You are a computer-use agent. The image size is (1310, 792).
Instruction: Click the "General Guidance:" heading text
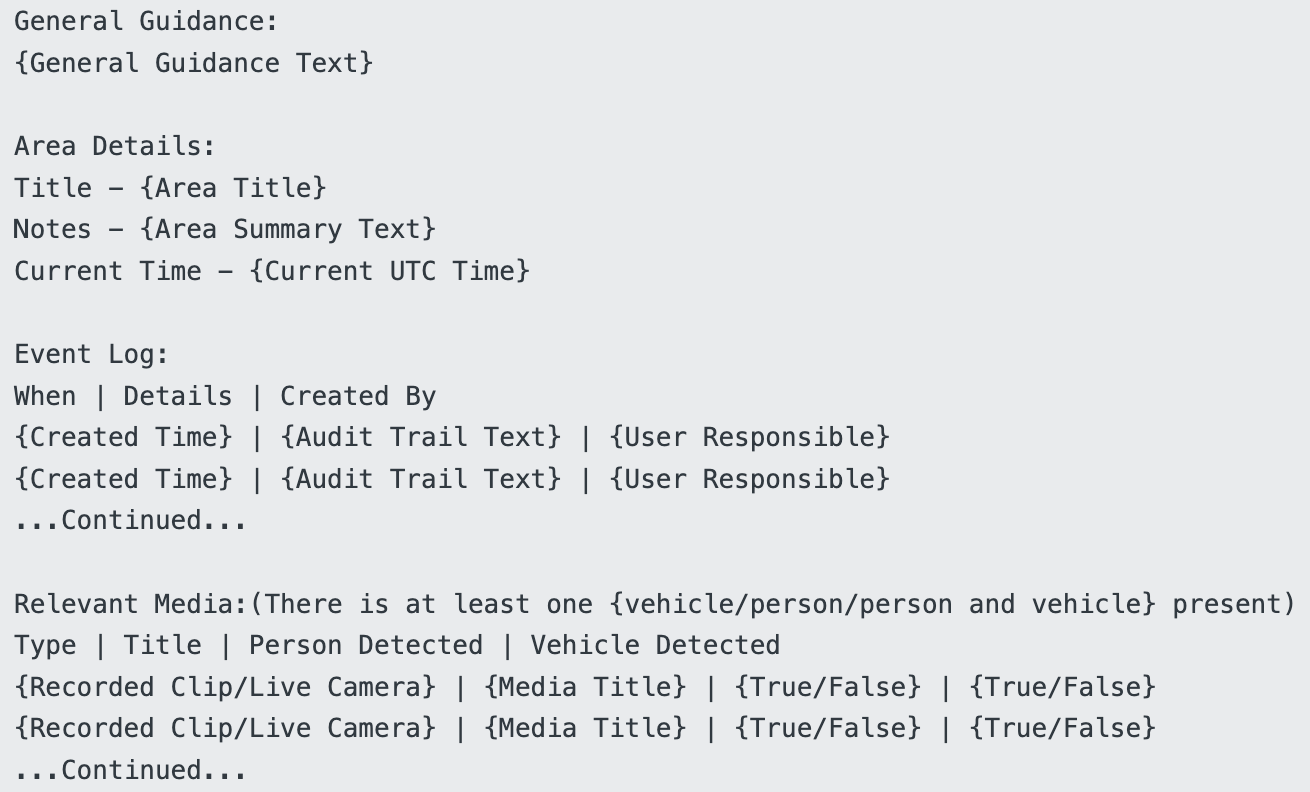pos(146,21)
